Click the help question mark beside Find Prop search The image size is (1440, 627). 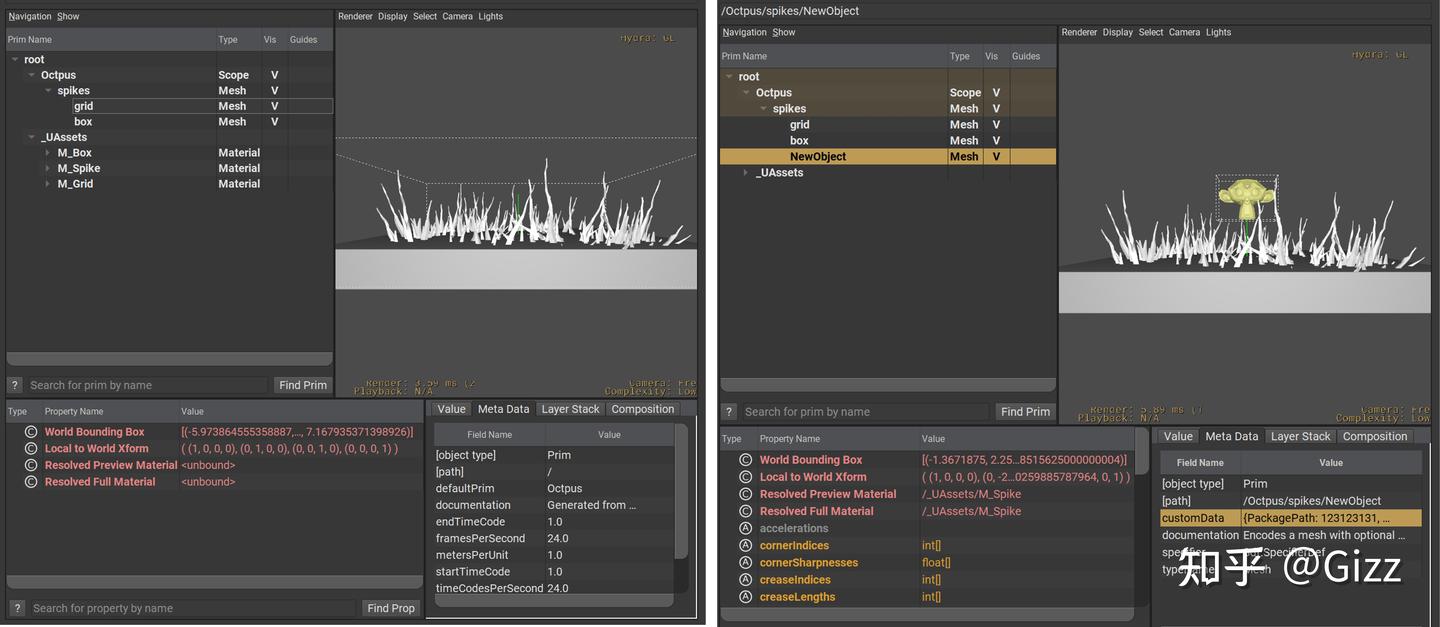coord(16,608)
